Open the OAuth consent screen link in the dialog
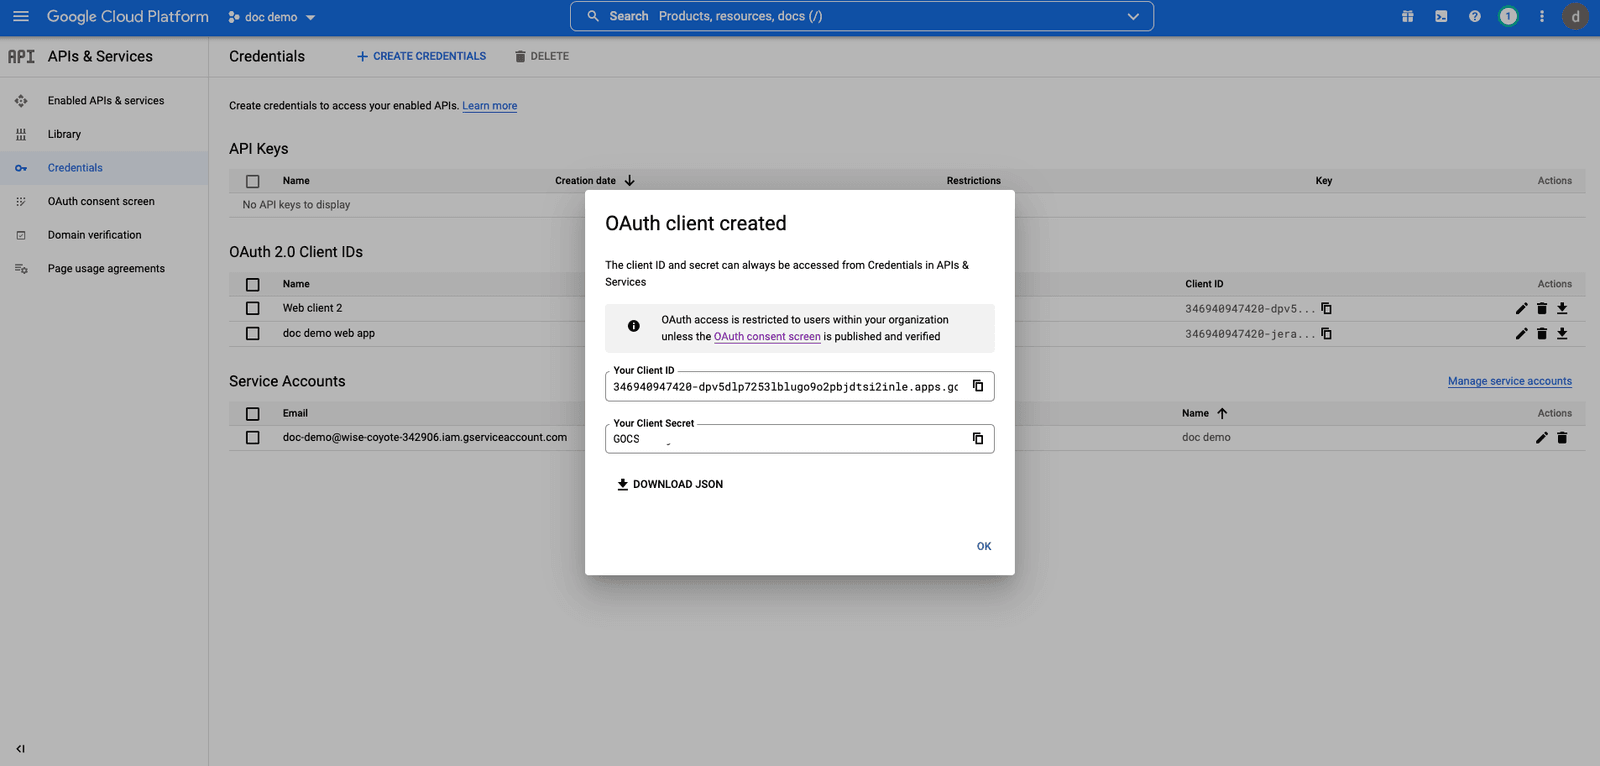Viewport: 1600px width, 766px height. click(x=767, y=337)
